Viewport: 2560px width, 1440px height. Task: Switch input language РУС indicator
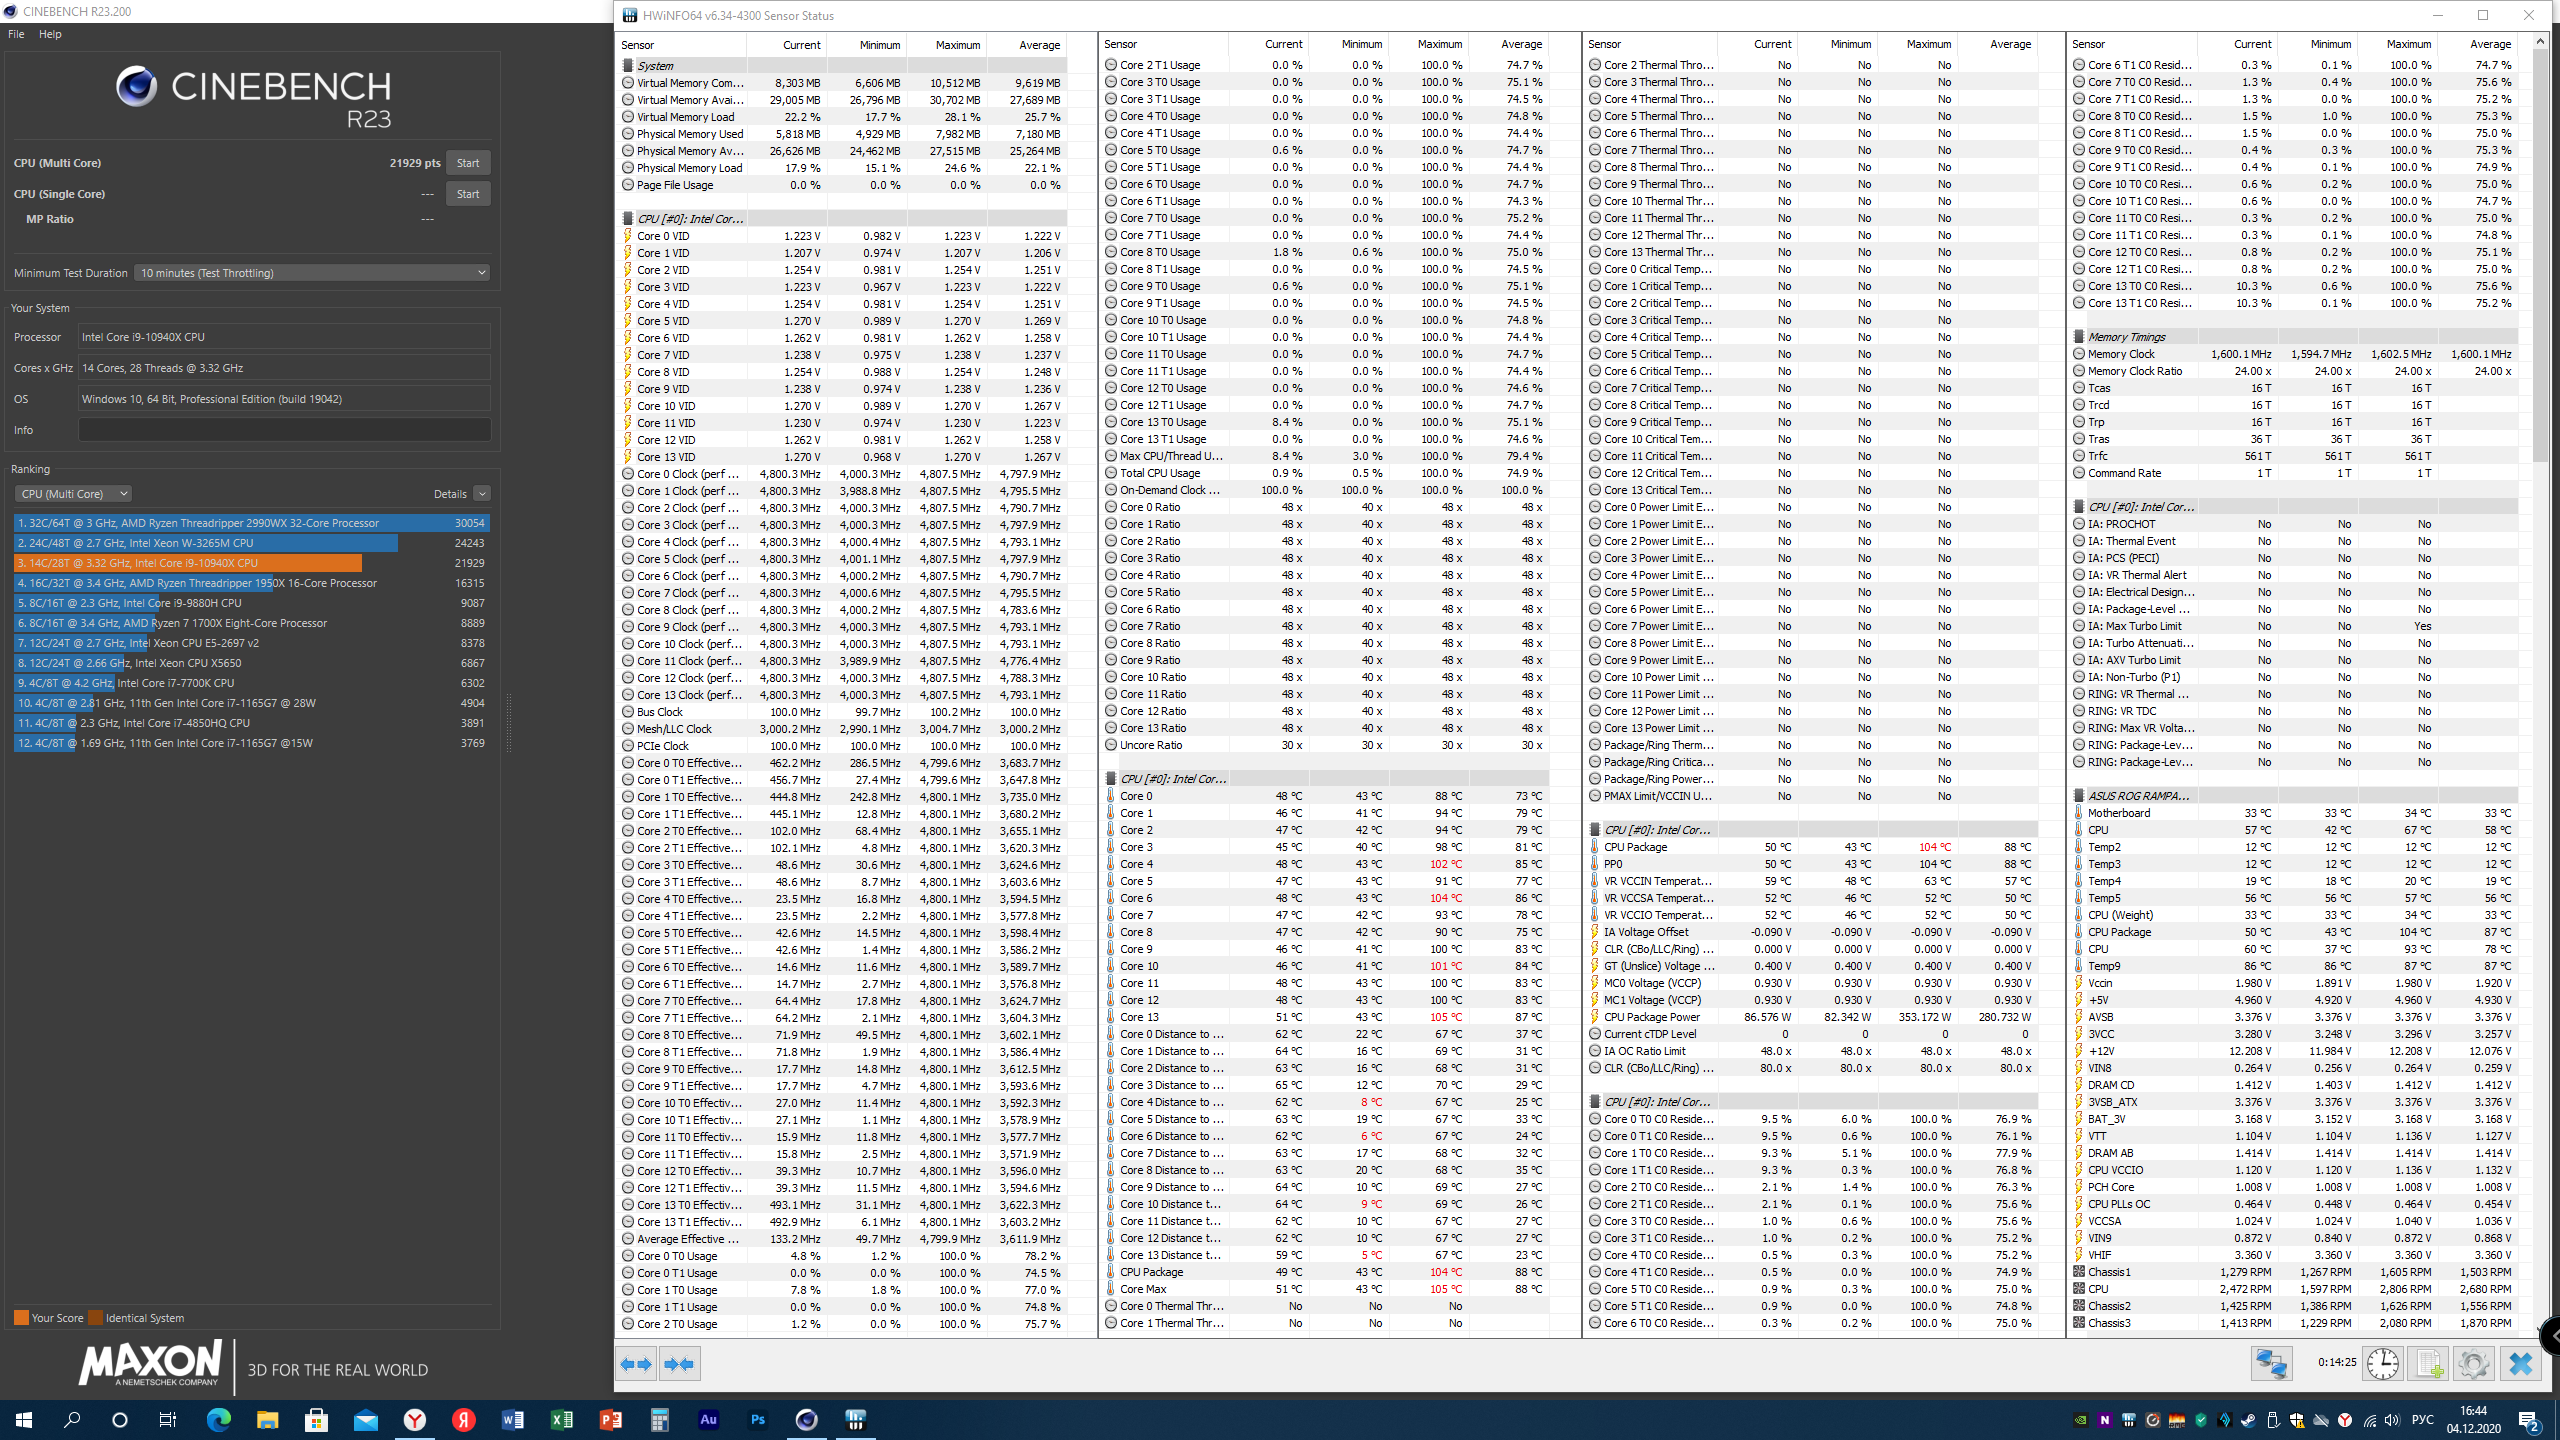point(2422,1420)
